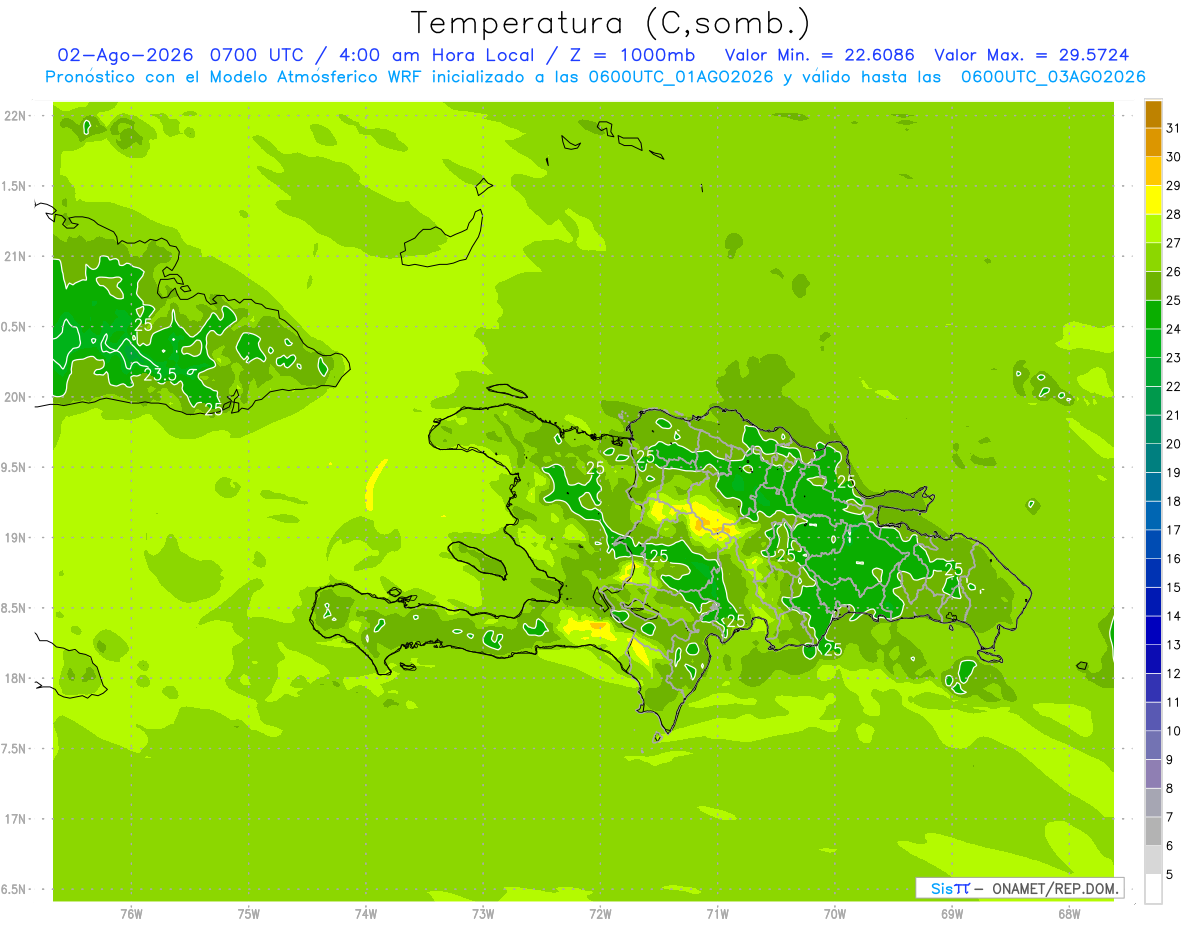This screenshot has height=927, width=1200.
Task: Click the yellow legend band between 28 and 29
Action: pyautogui.click(x=1153, y=200)
